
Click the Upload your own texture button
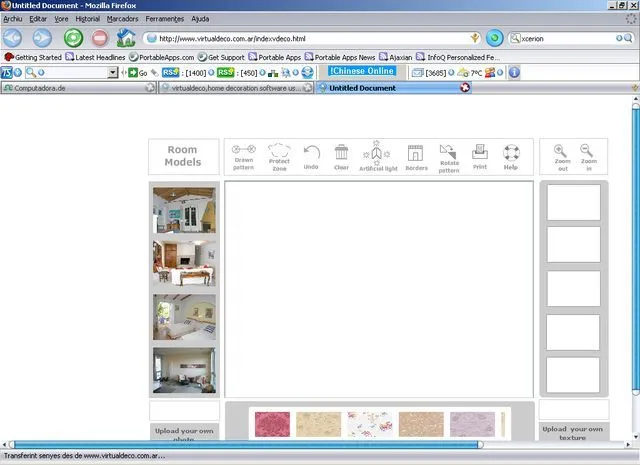pyautogui.click(x=573, y=431)
